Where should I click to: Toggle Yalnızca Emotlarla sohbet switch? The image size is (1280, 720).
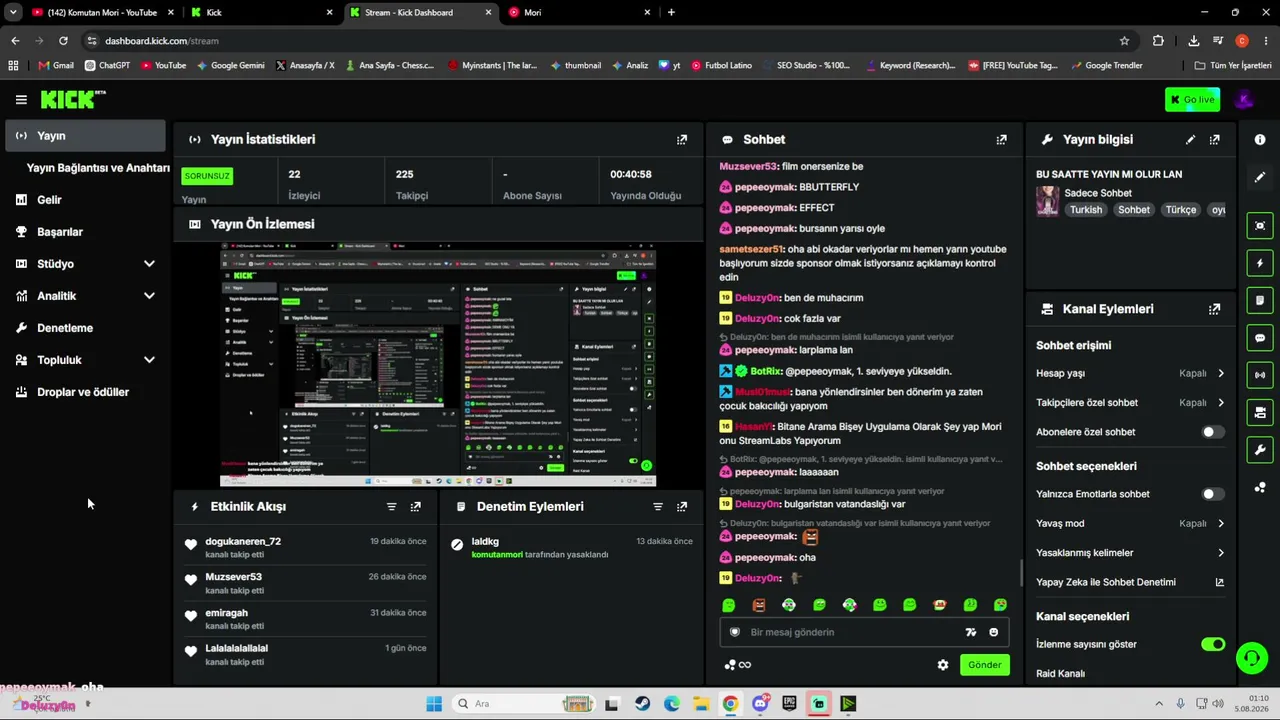point(1212,494)
